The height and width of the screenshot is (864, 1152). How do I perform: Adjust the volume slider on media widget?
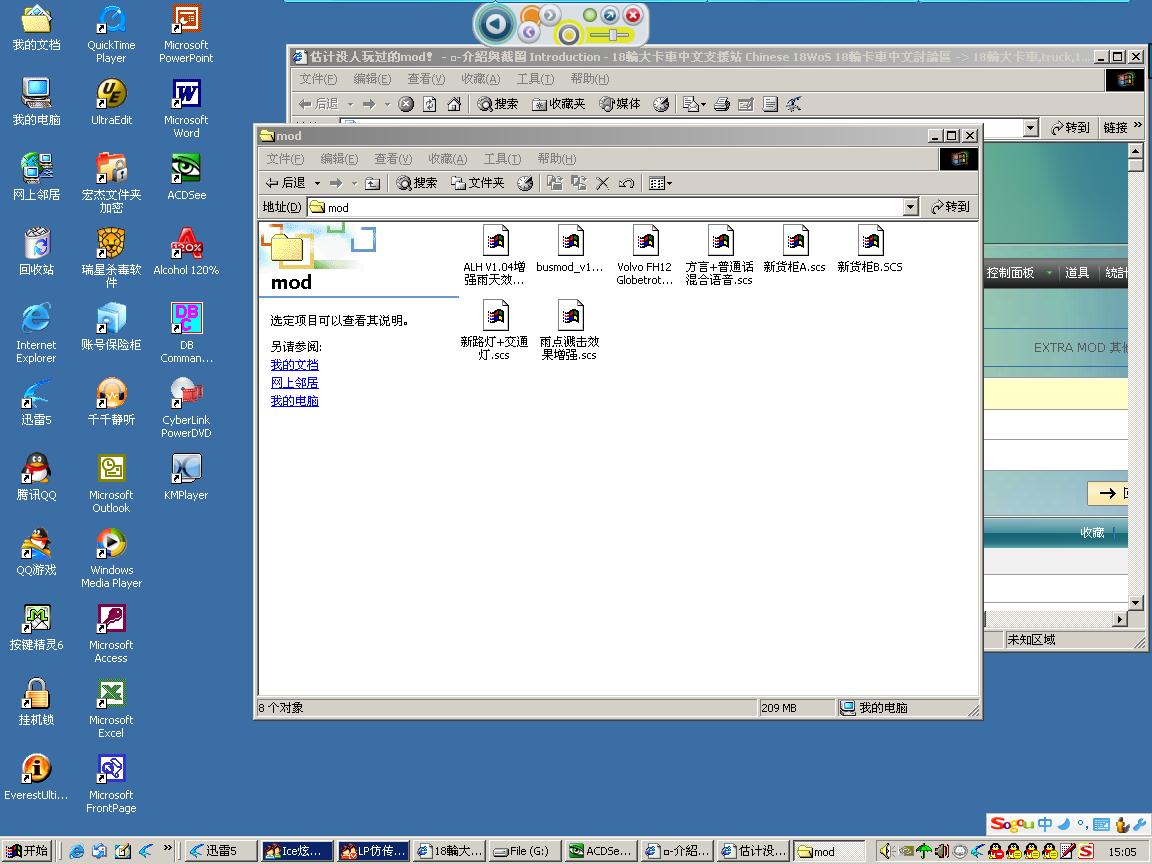(609, 35)
